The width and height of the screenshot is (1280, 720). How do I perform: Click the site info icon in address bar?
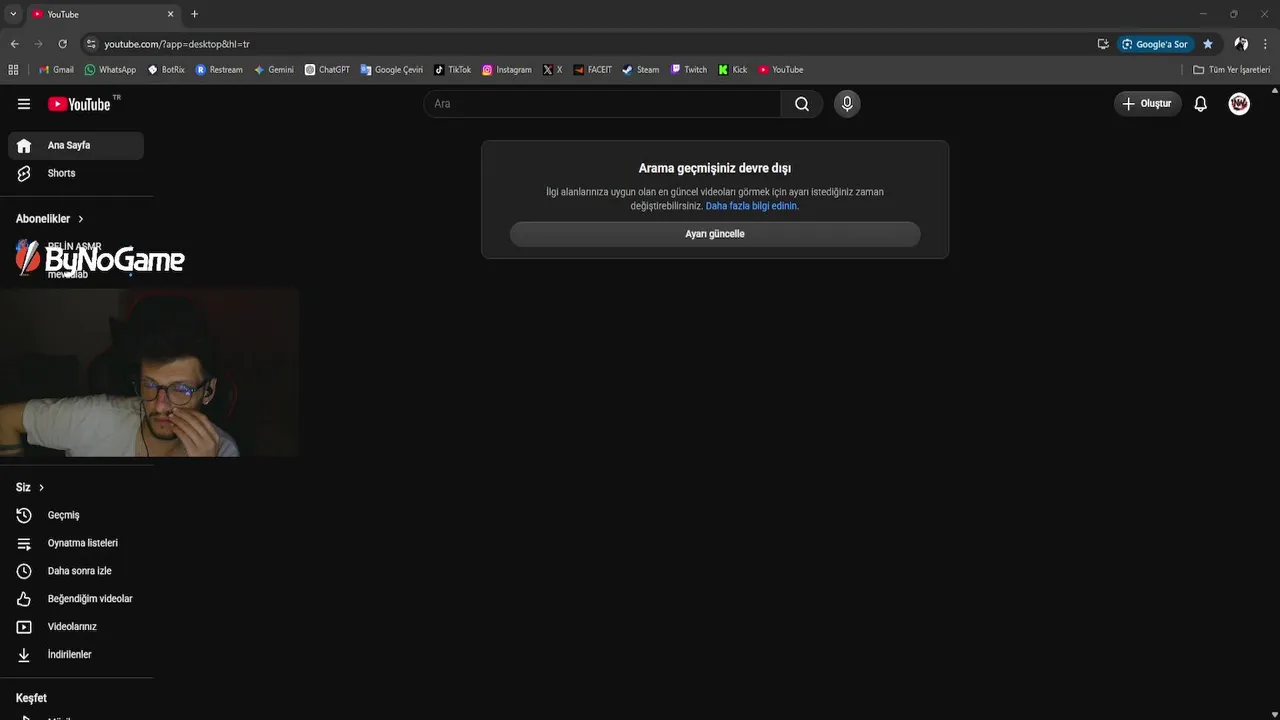click(91, 44)
